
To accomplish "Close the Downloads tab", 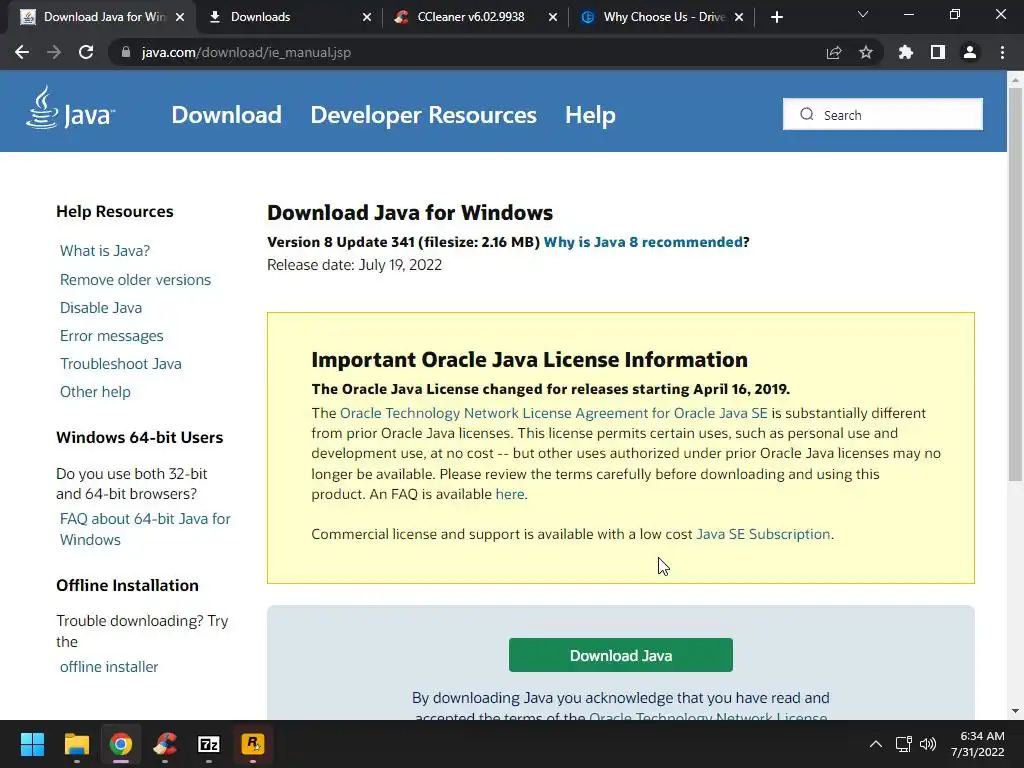I will click(x=367, y=17).
